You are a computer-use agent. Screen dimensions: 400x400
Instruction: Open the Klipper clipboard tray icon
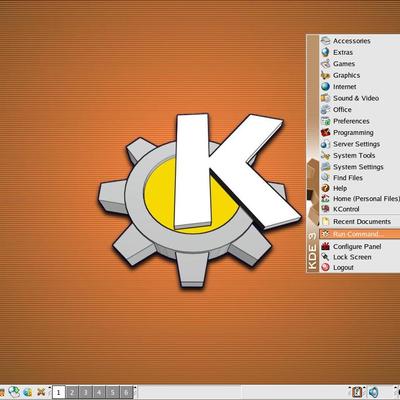click(x=358, y=392)
